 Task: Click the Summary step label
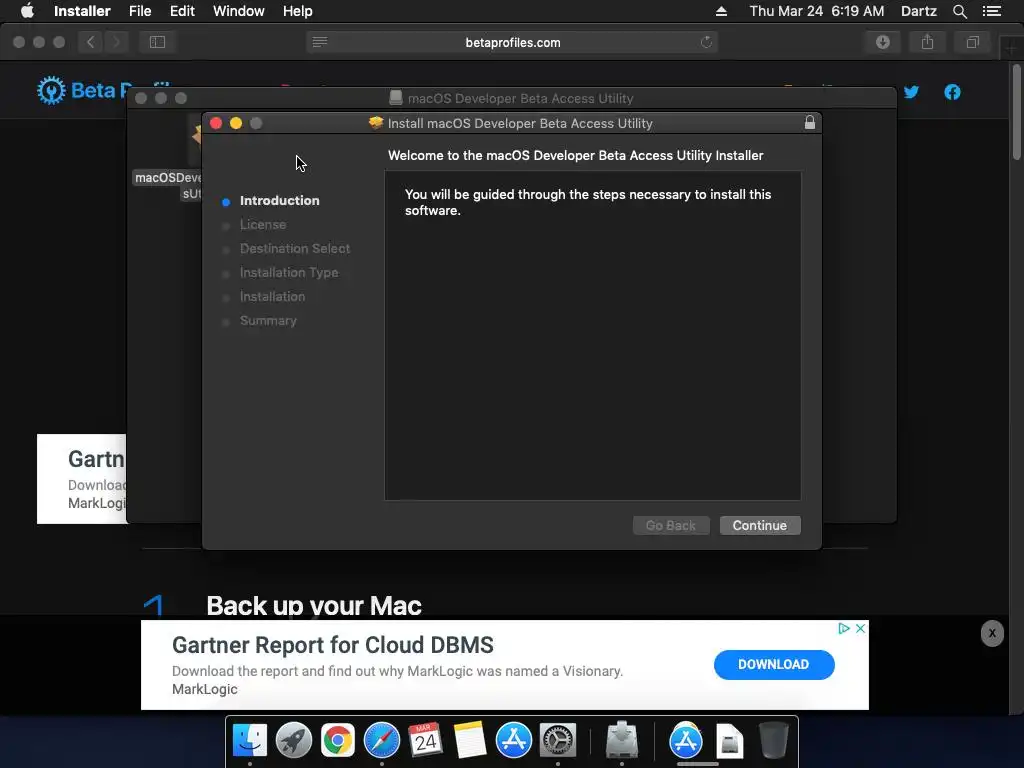[x=268, y=321]
